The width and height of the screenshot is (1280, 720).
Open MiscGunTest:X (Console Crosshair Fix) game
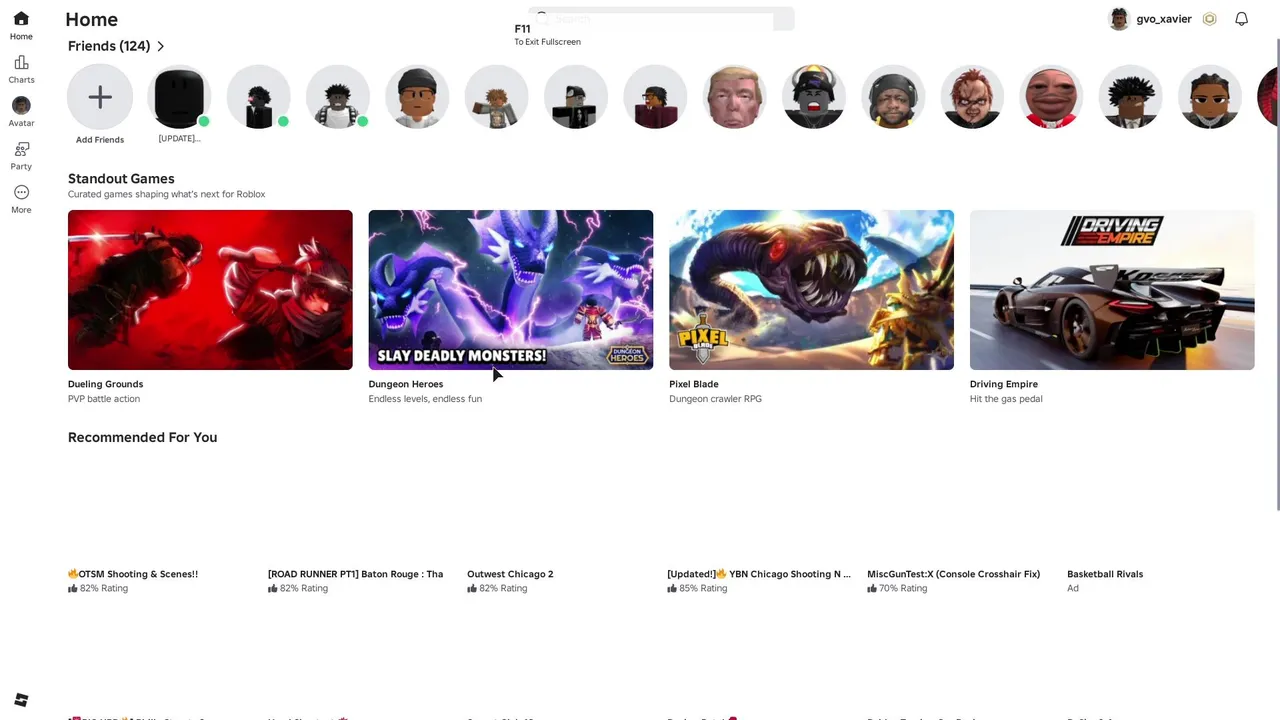click(x=953, y=574)
